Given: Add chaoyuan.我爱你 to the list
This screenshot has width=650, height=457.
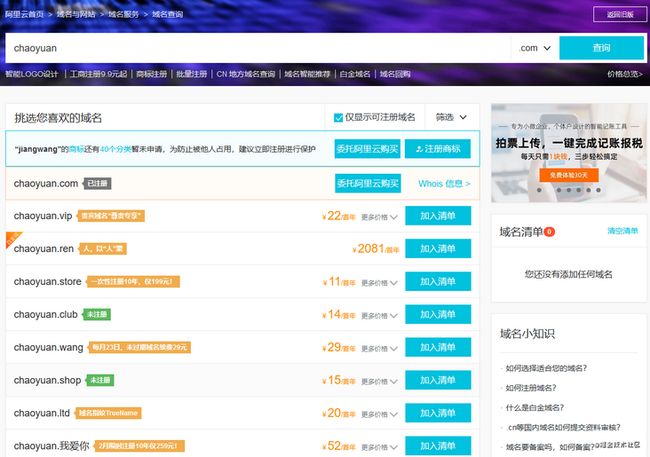Looking at the screenshot, I should coord(438,446).
